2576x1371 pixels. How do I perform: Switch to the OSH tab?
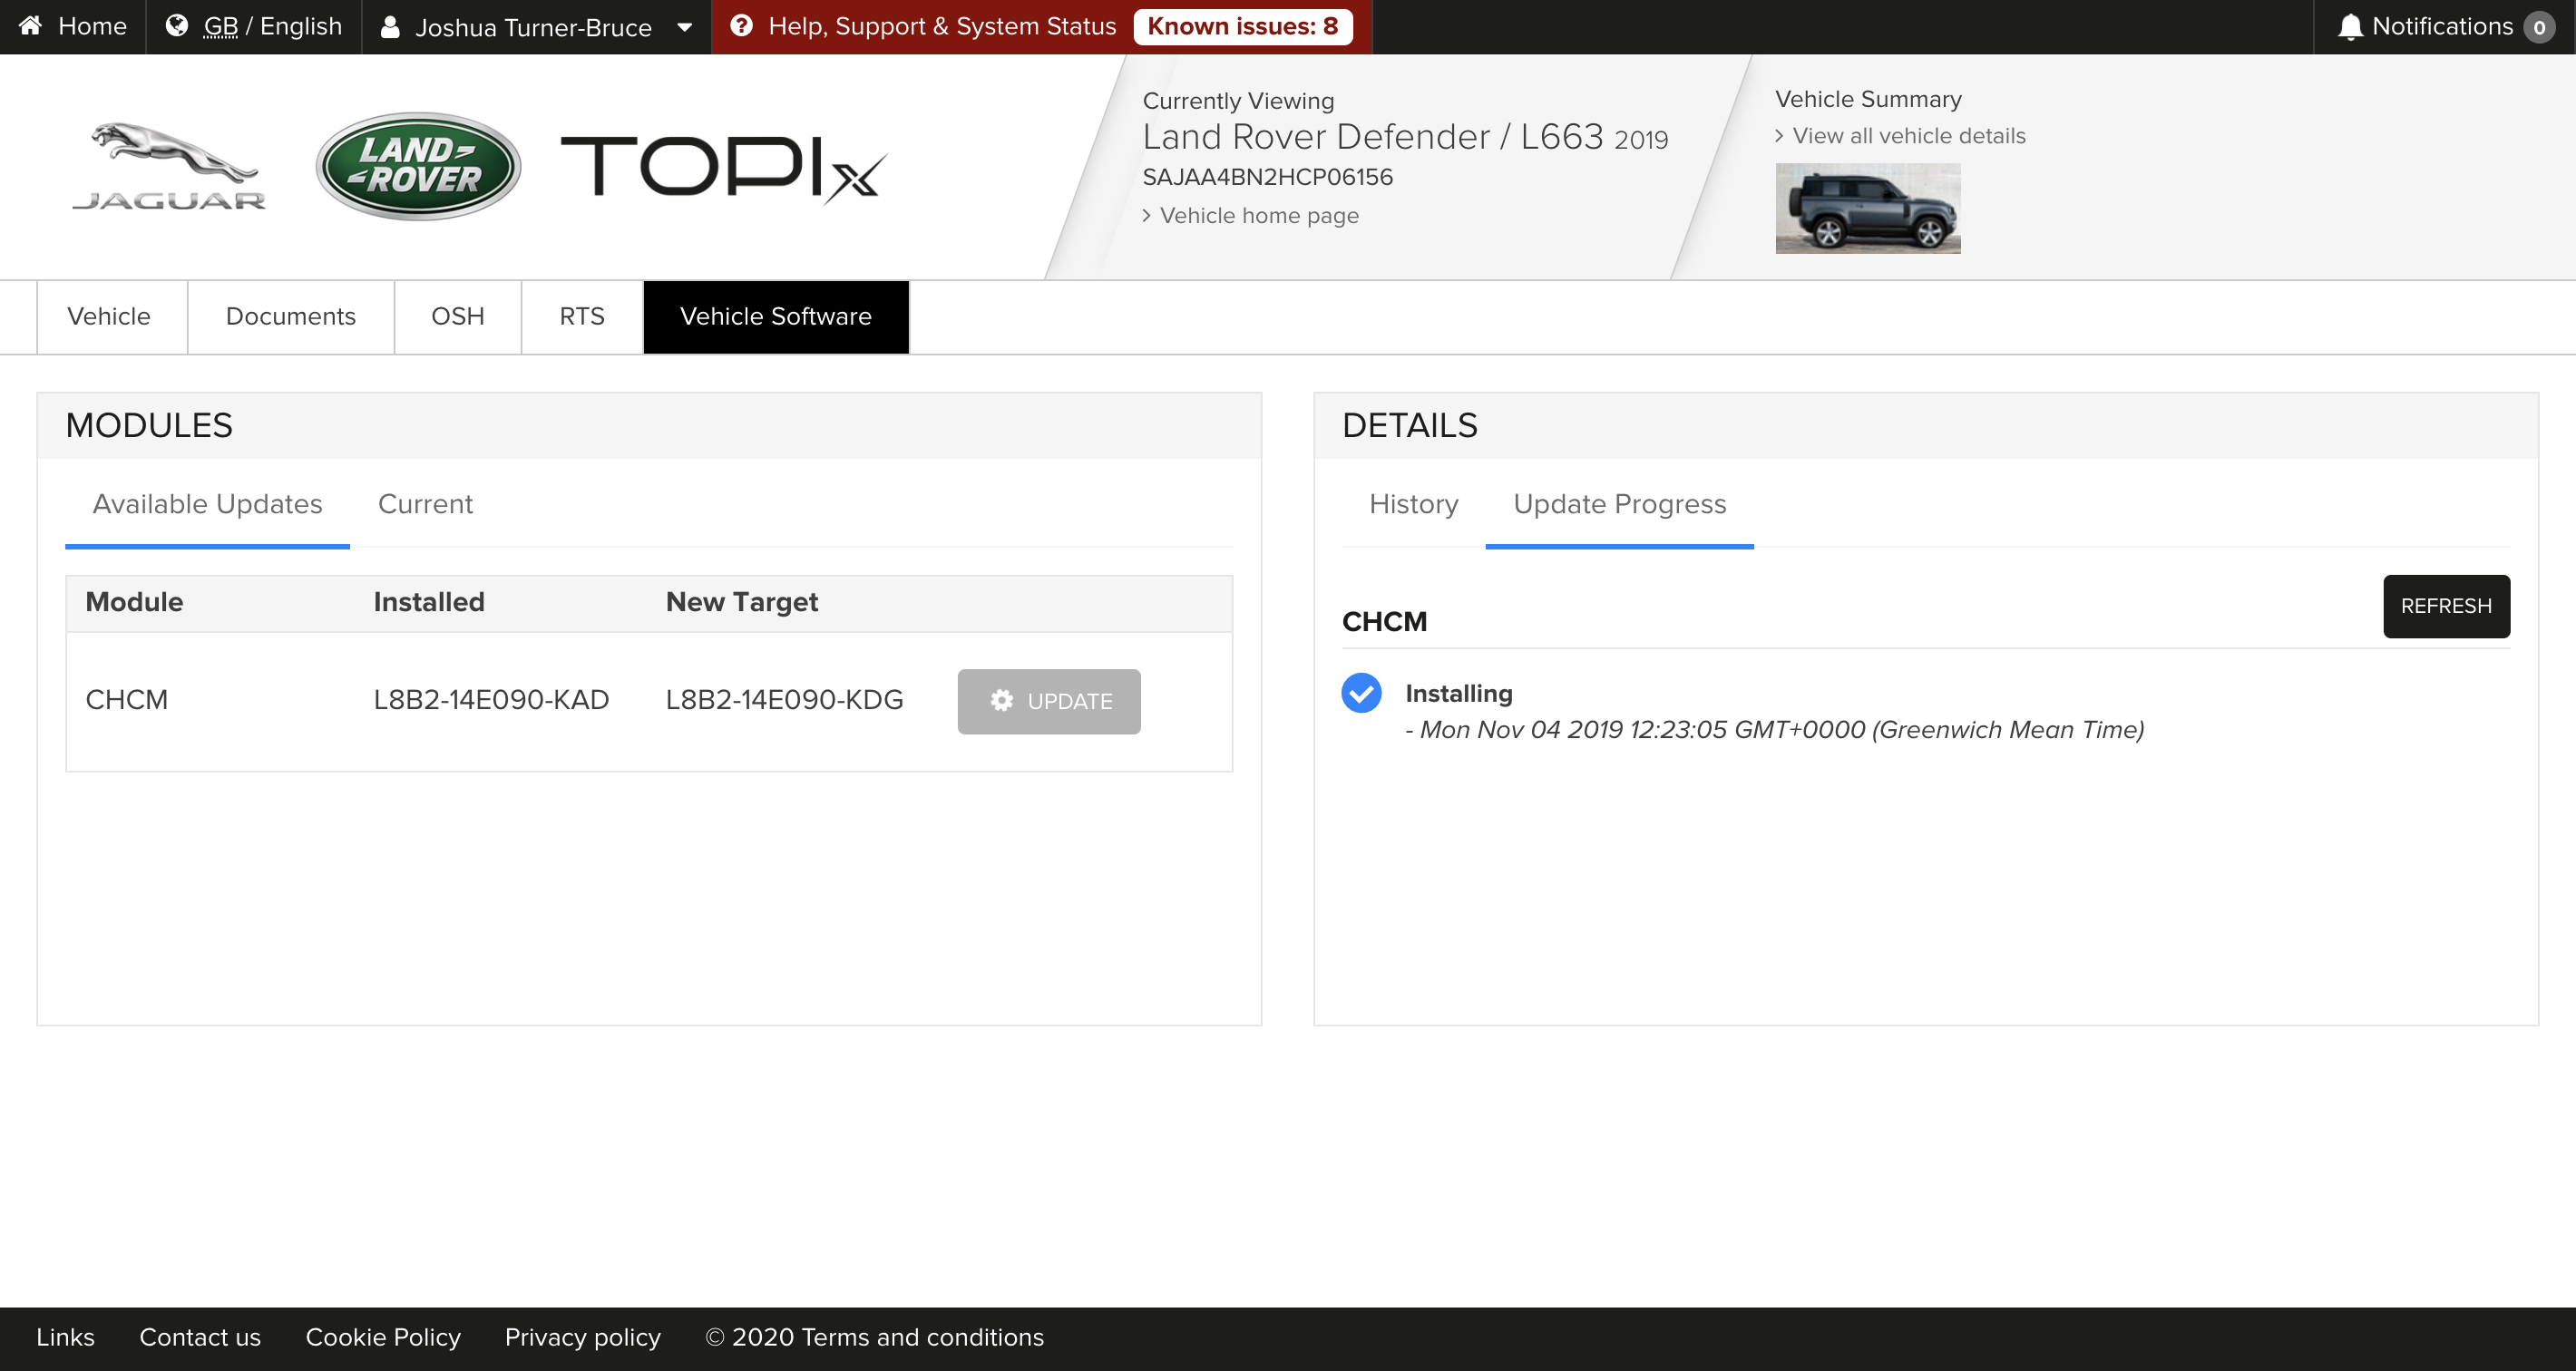point(458,316)
